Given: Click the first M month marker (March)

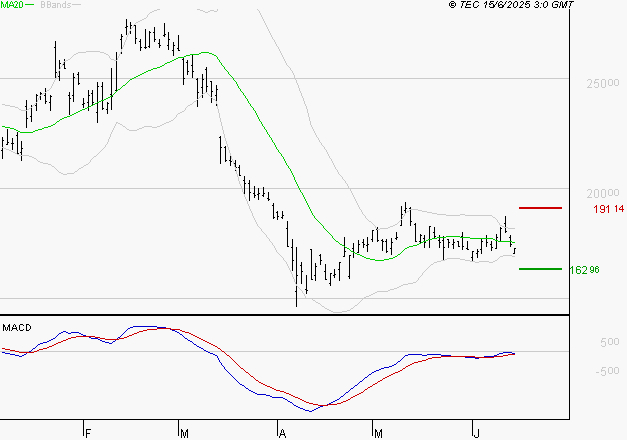Looking at the screenshot, I should point(184,434).
